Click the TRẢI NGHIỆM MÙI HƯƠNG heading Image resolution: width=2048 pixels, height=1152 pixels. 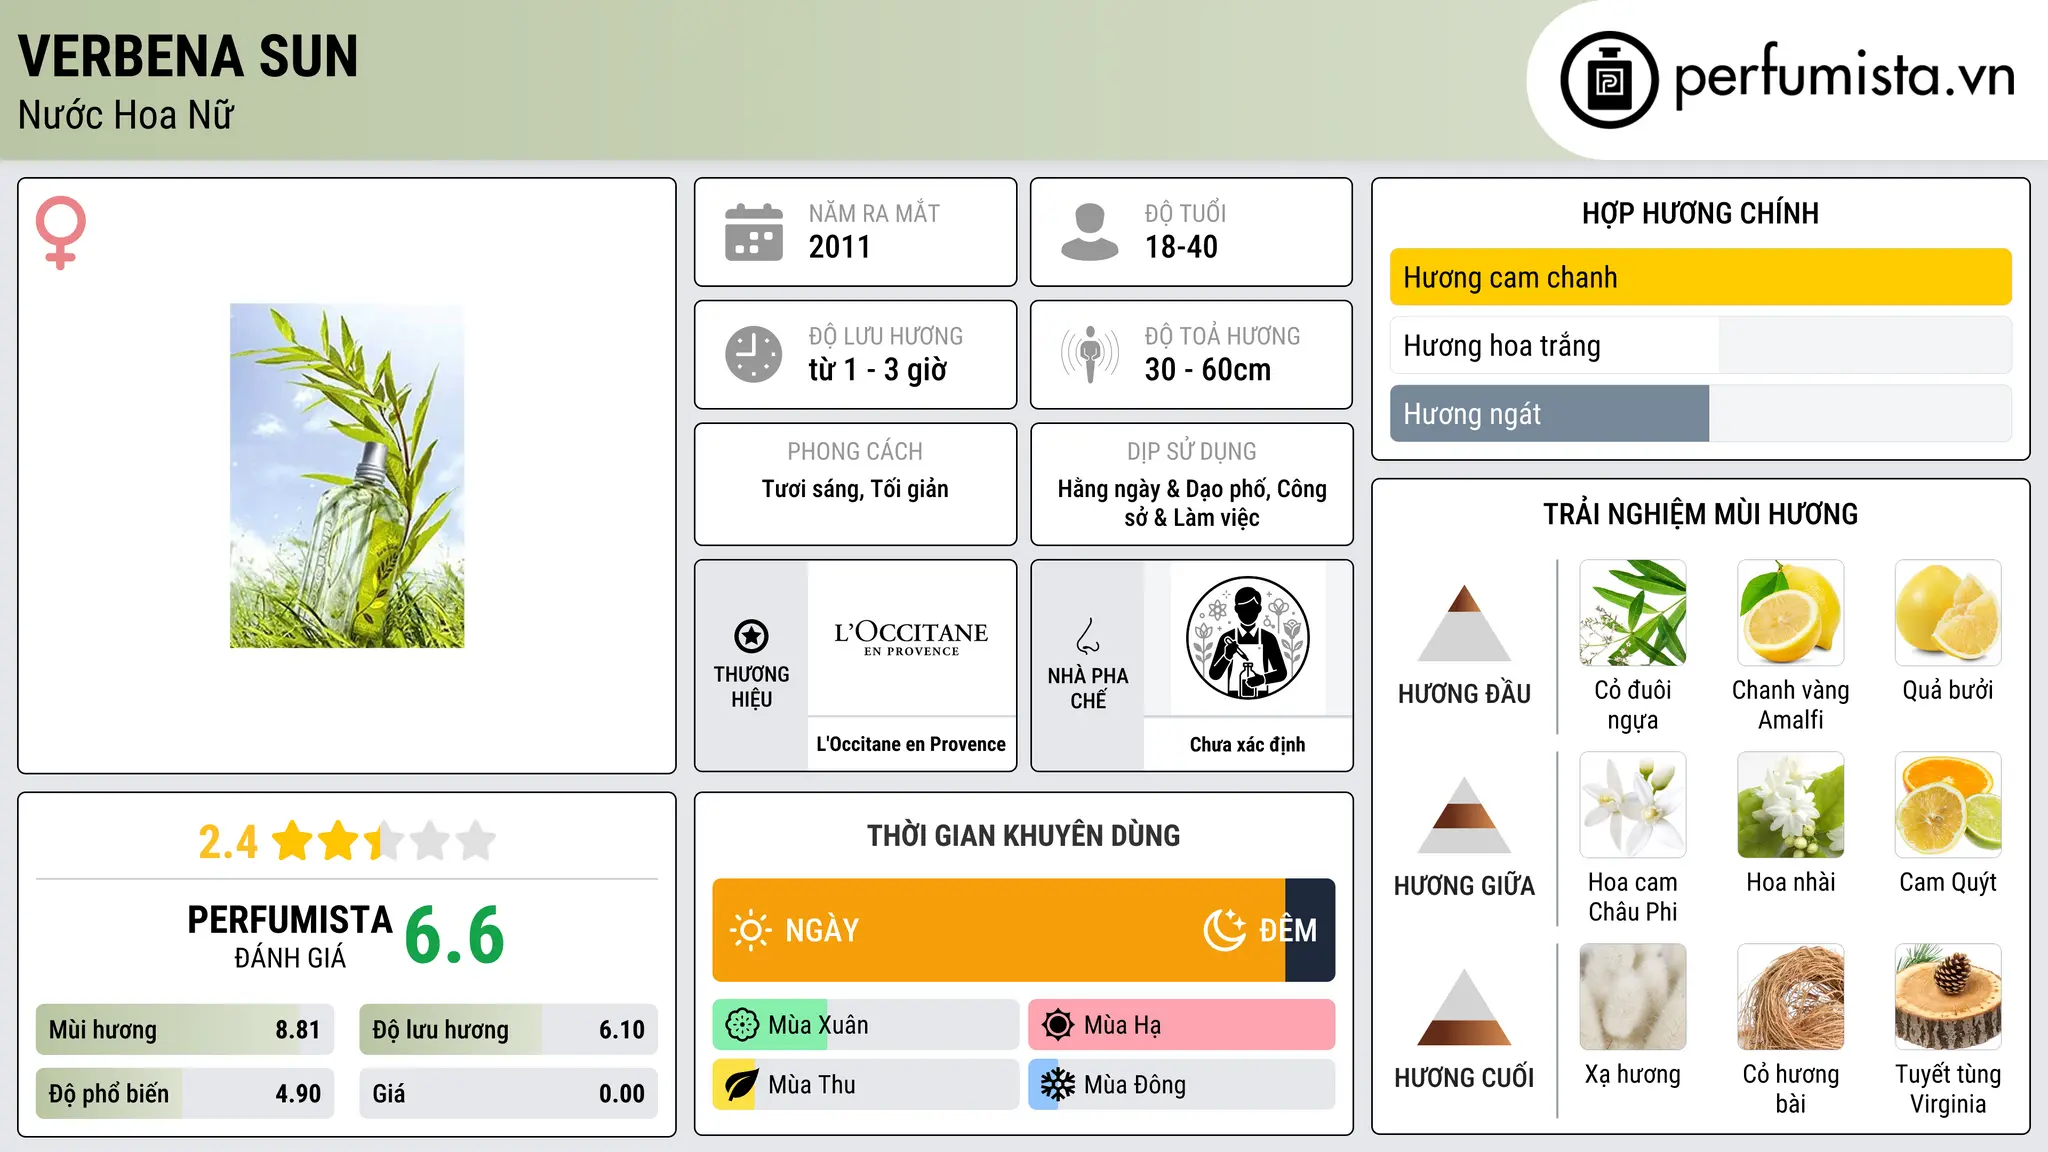1700,514
